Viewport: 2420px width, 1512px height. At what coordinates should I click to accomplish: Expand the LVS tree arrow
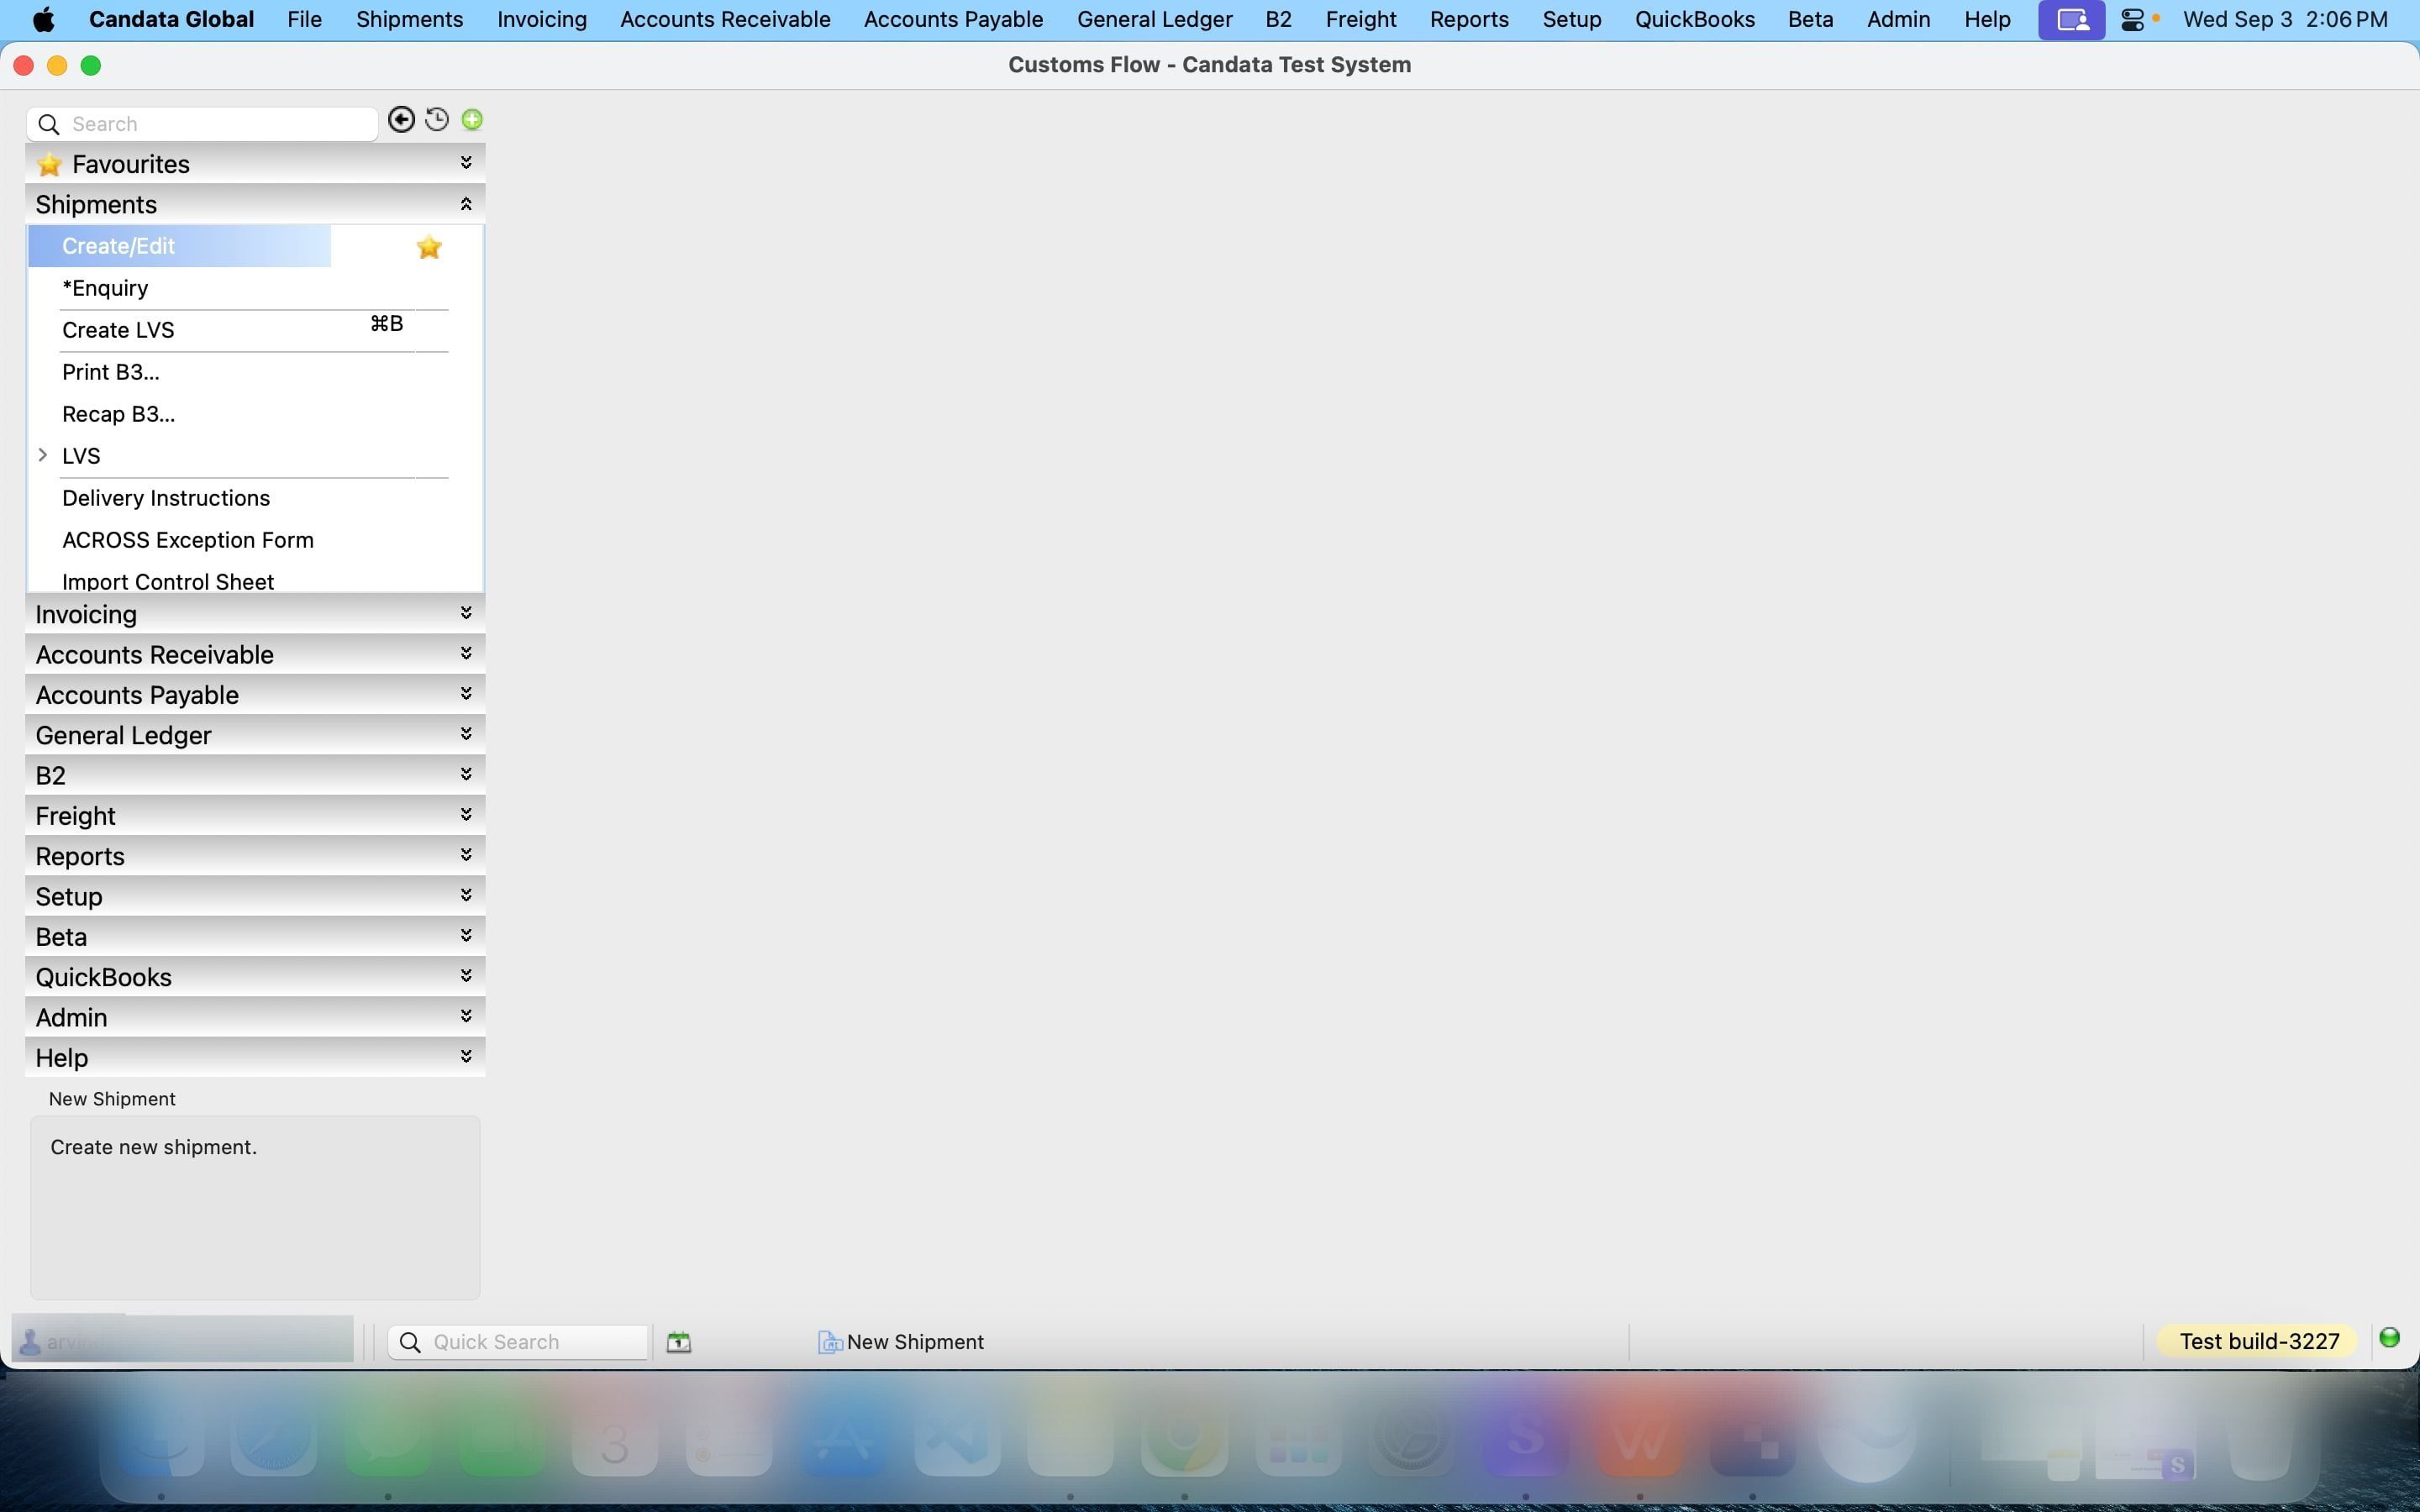(43, 456)
